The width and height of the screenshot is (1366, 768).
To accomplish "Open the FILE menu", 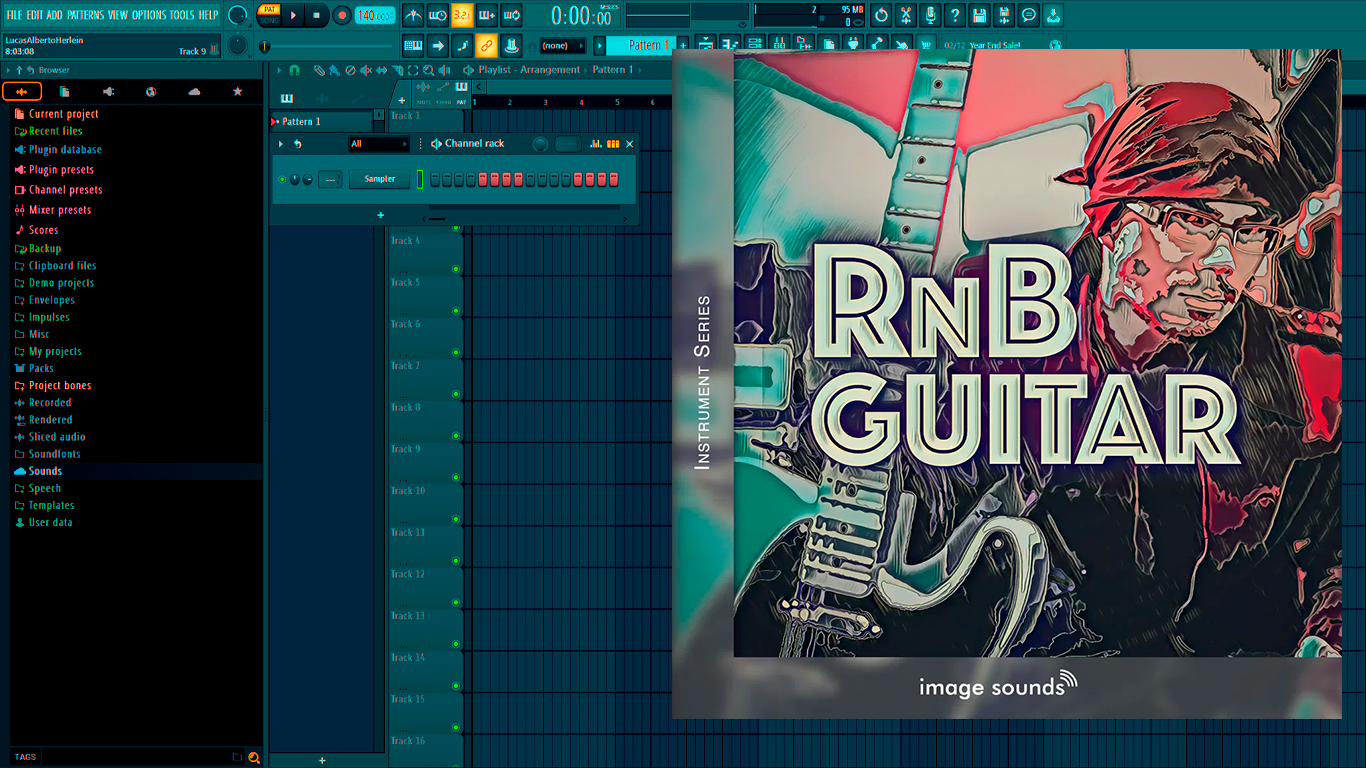I will pyautogui.click(x=15, y=15).
